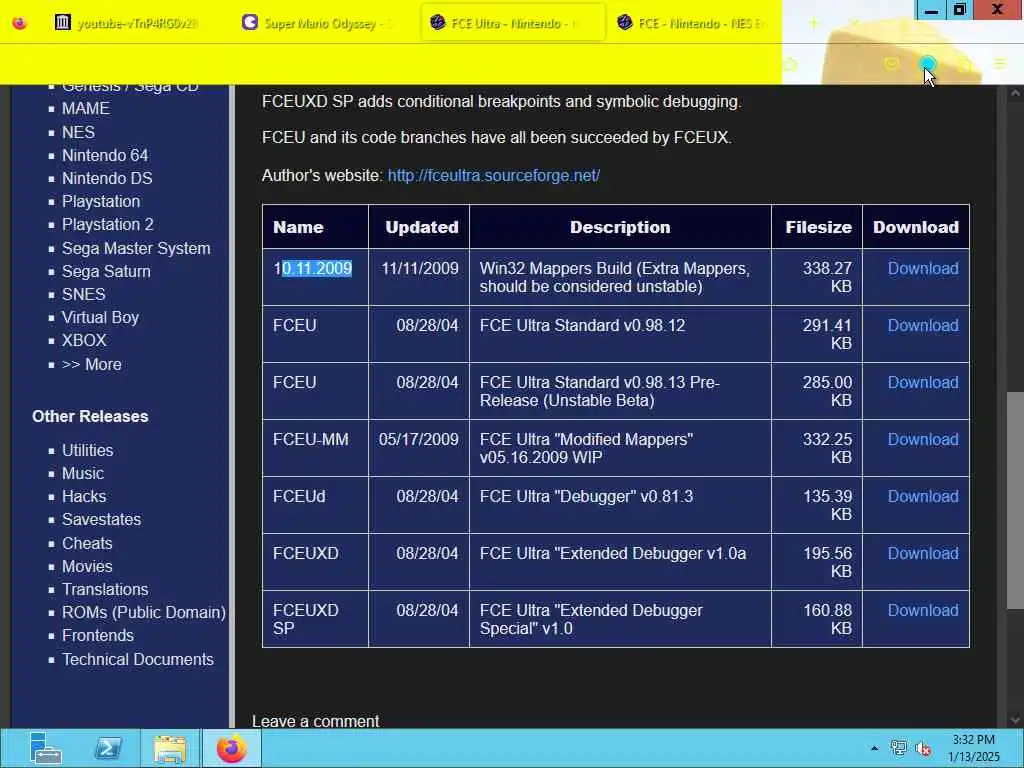
Task: Open Music under Other Releases
Action: (83, 473)
